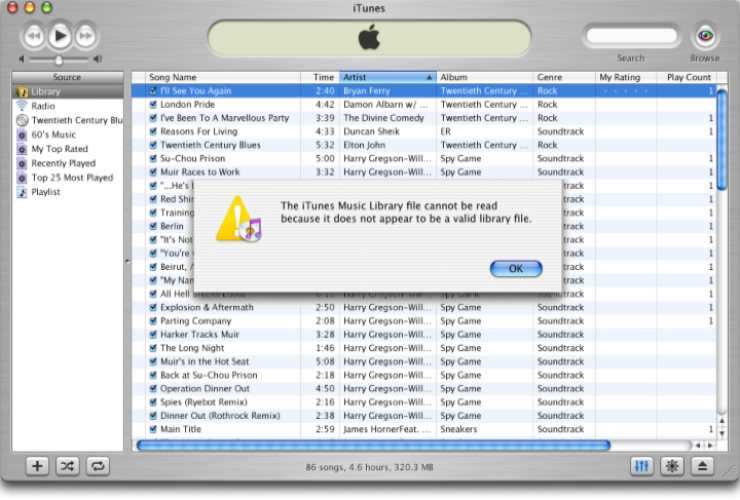
Task: Click the Search input field
Action: (x=631, y=36)
